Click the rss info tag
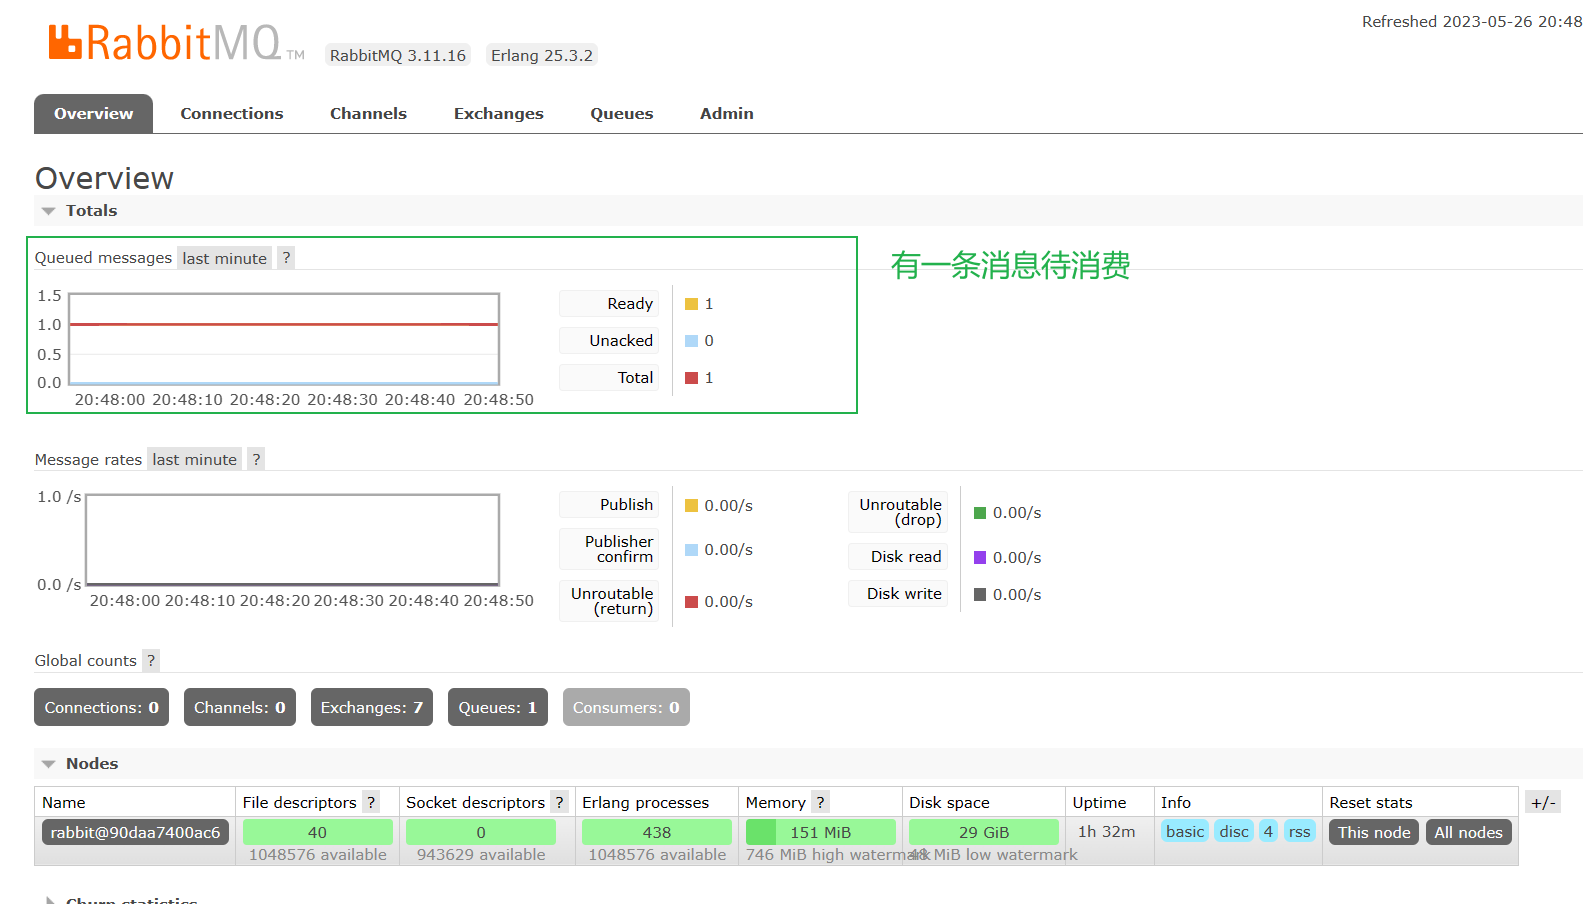Screen dimensions: 1583x904 pos(1299,832)
